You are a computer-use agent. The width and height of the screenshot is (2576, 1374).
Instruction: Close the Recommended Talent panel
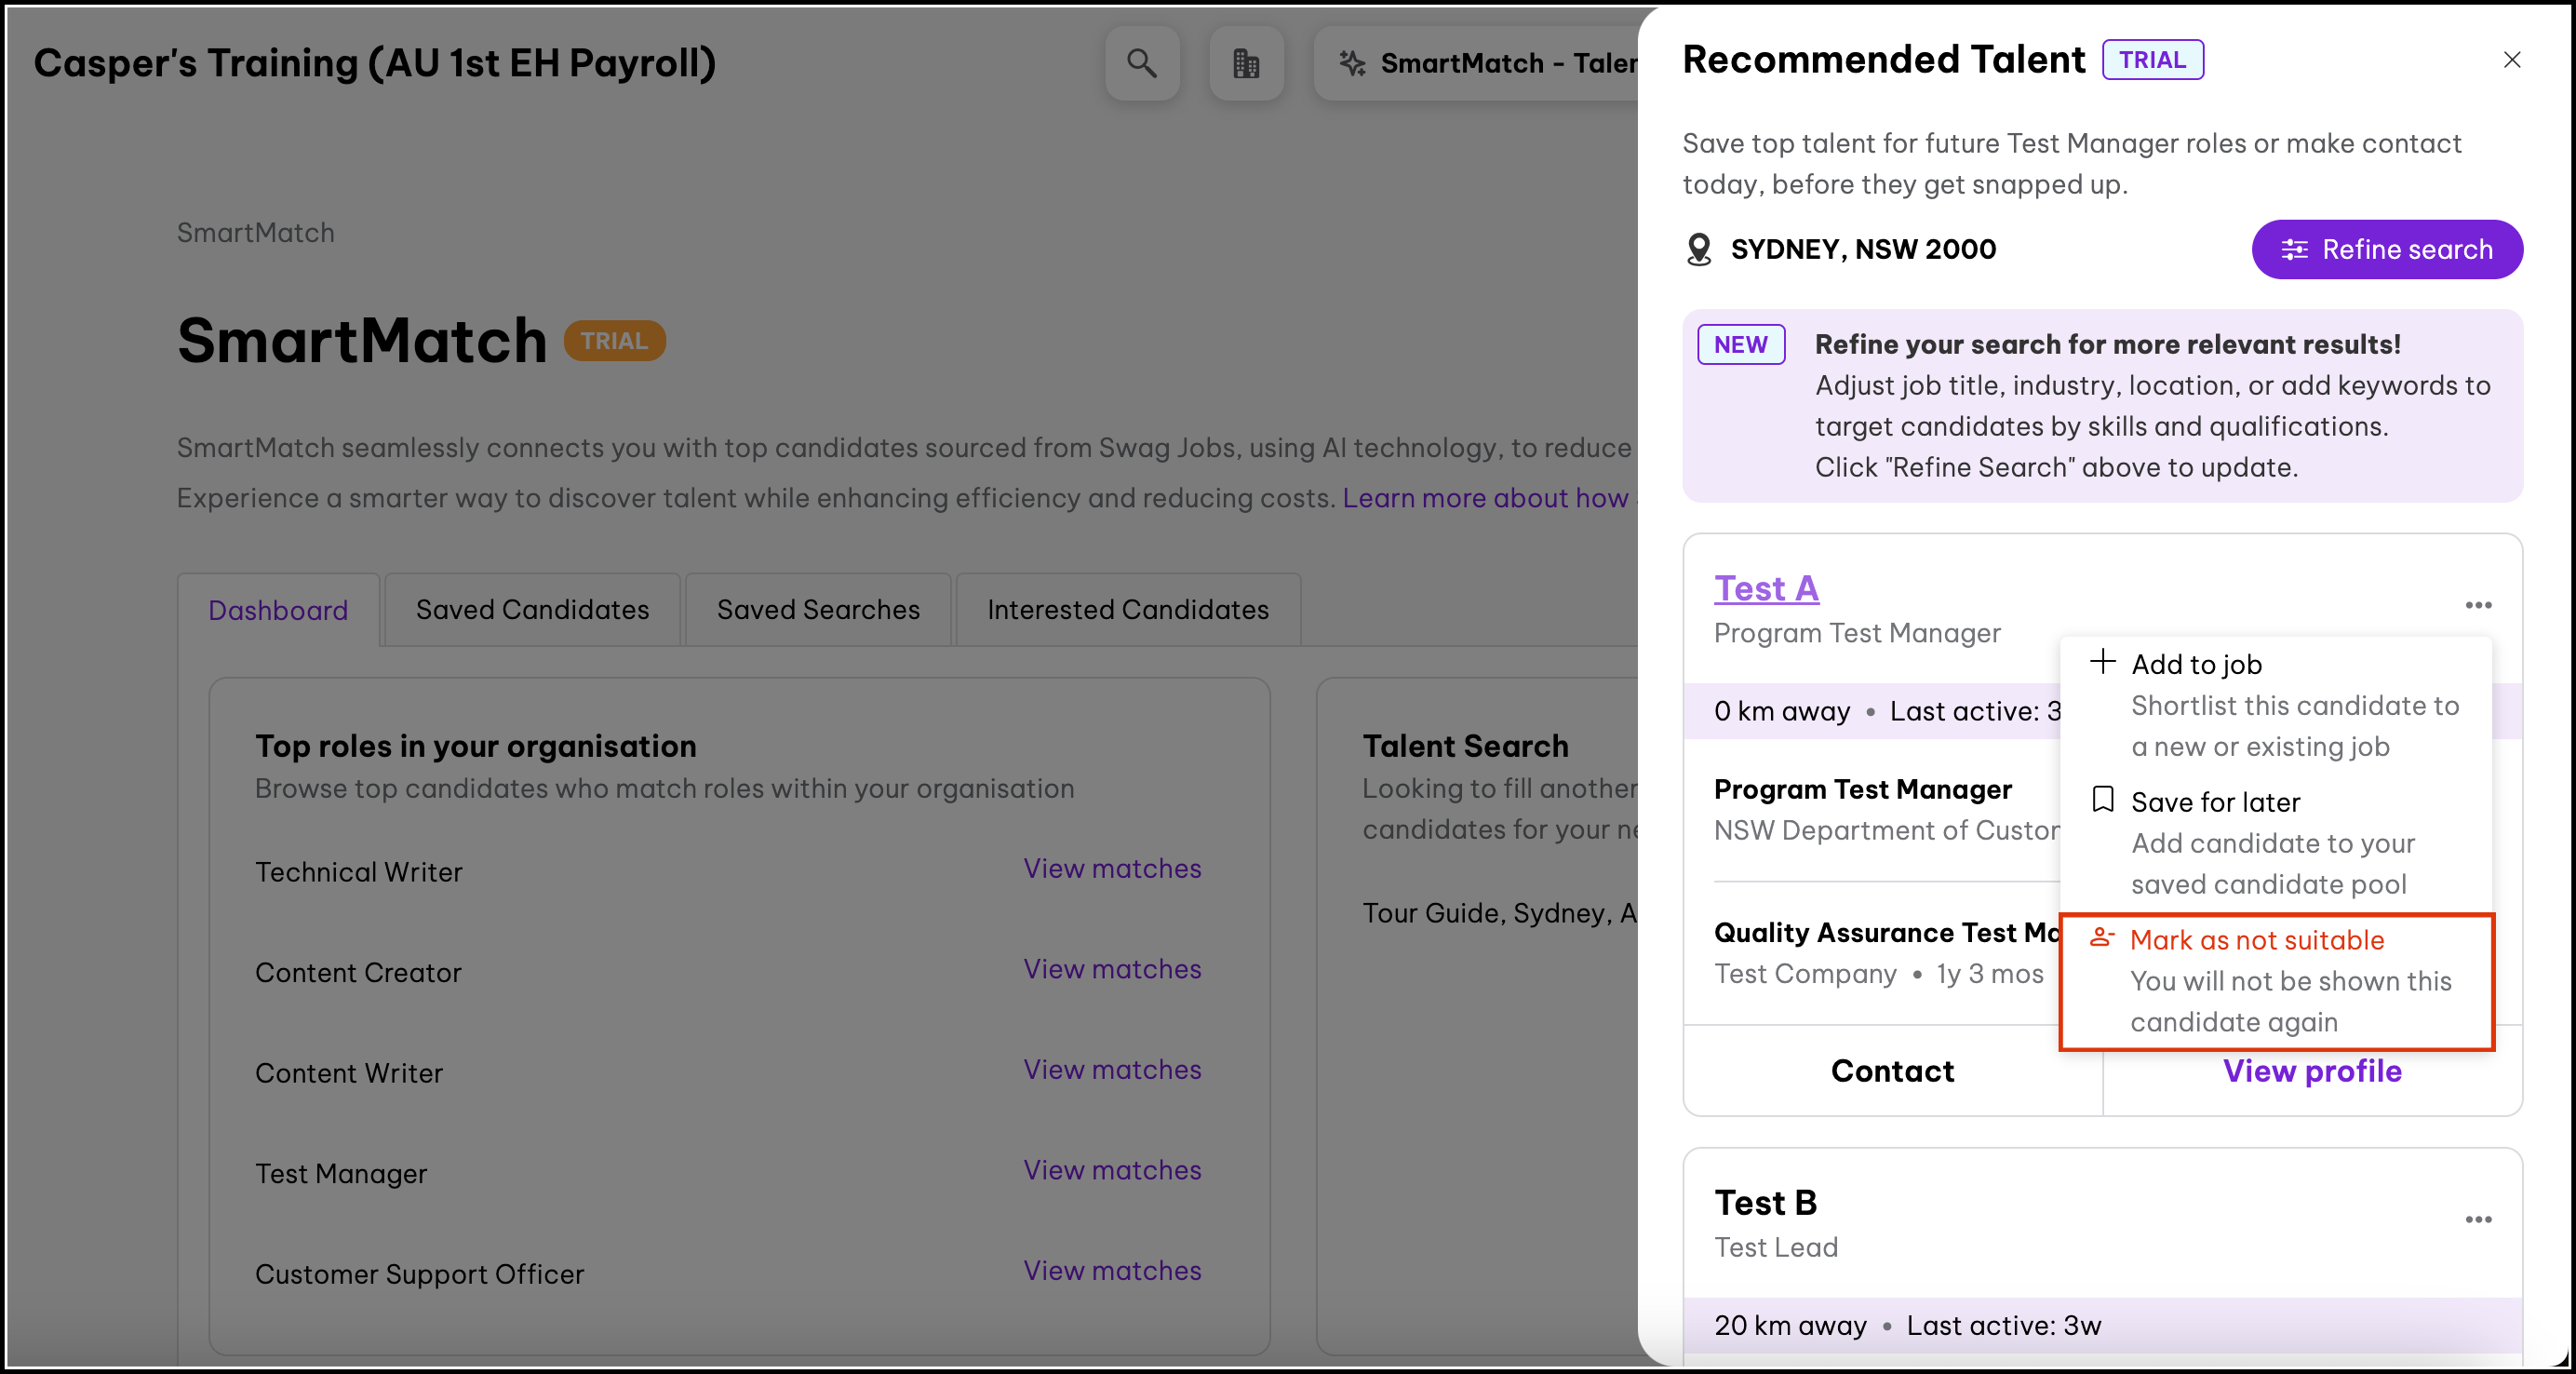[2511, 60]
